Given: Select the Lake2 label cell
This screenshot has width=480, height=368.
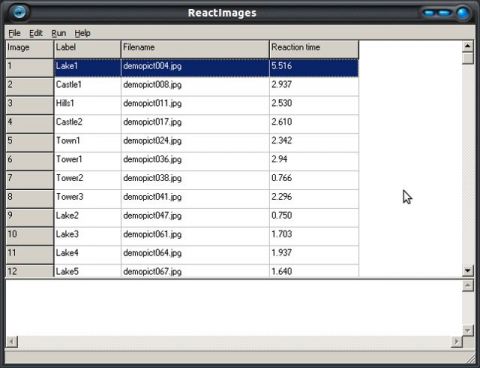Looking at the screenshot, I should (x=88, y=218).
